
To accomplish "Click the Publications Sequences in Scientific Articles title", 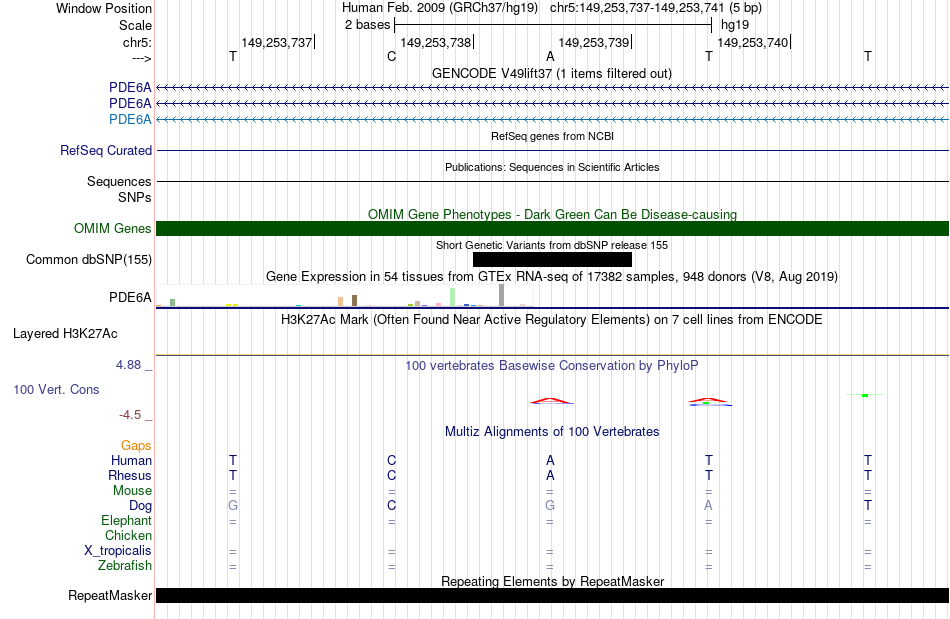I will [x=552, y=167].
